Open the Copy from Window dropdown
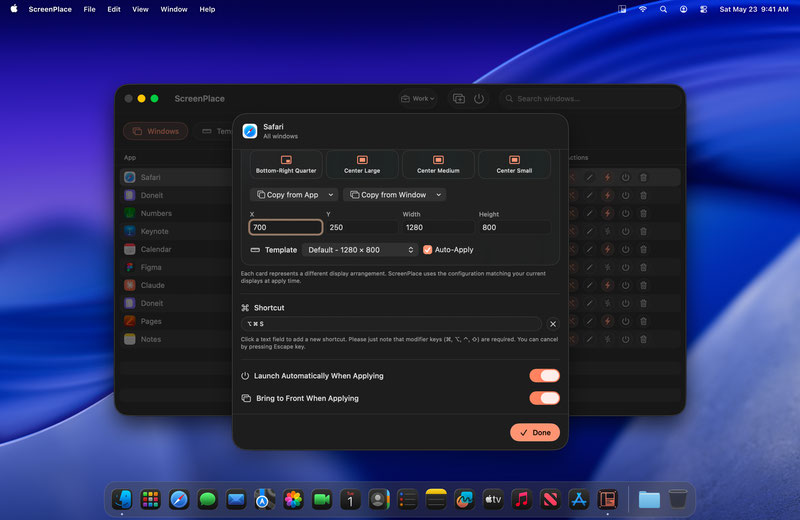The image size is (800, 520). tap(394, 194)
